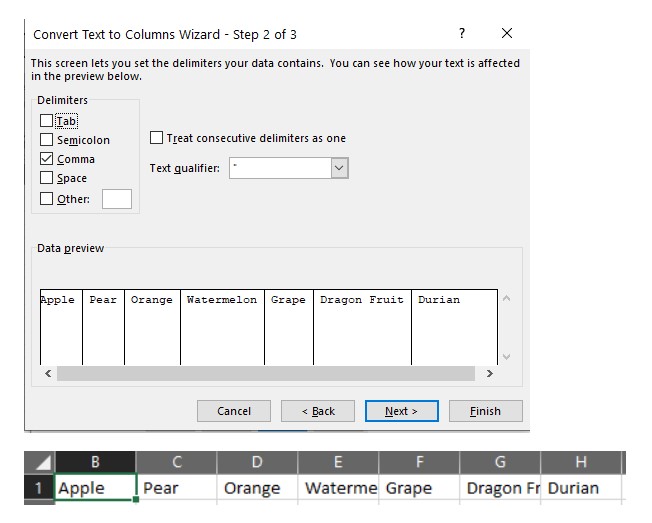Click right arrow of preview horizontal scrollbar
The width and height of the screenshot is (652, 523).
click(489, 373)
